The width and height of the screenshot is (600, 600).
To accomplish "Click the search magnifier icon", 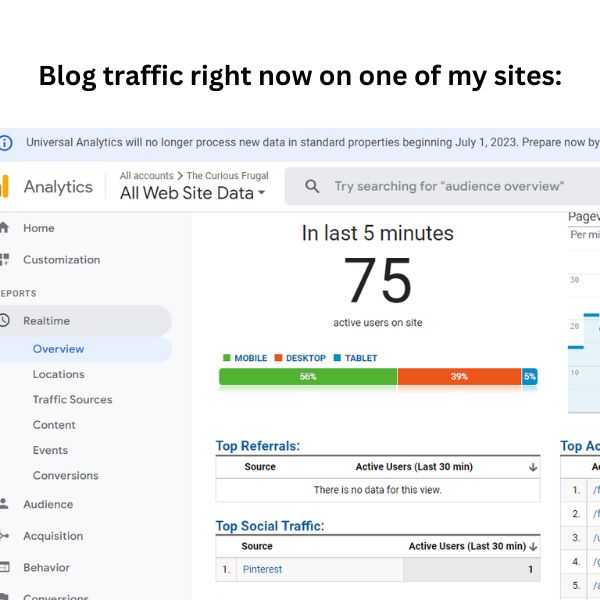I will [312, 186].
